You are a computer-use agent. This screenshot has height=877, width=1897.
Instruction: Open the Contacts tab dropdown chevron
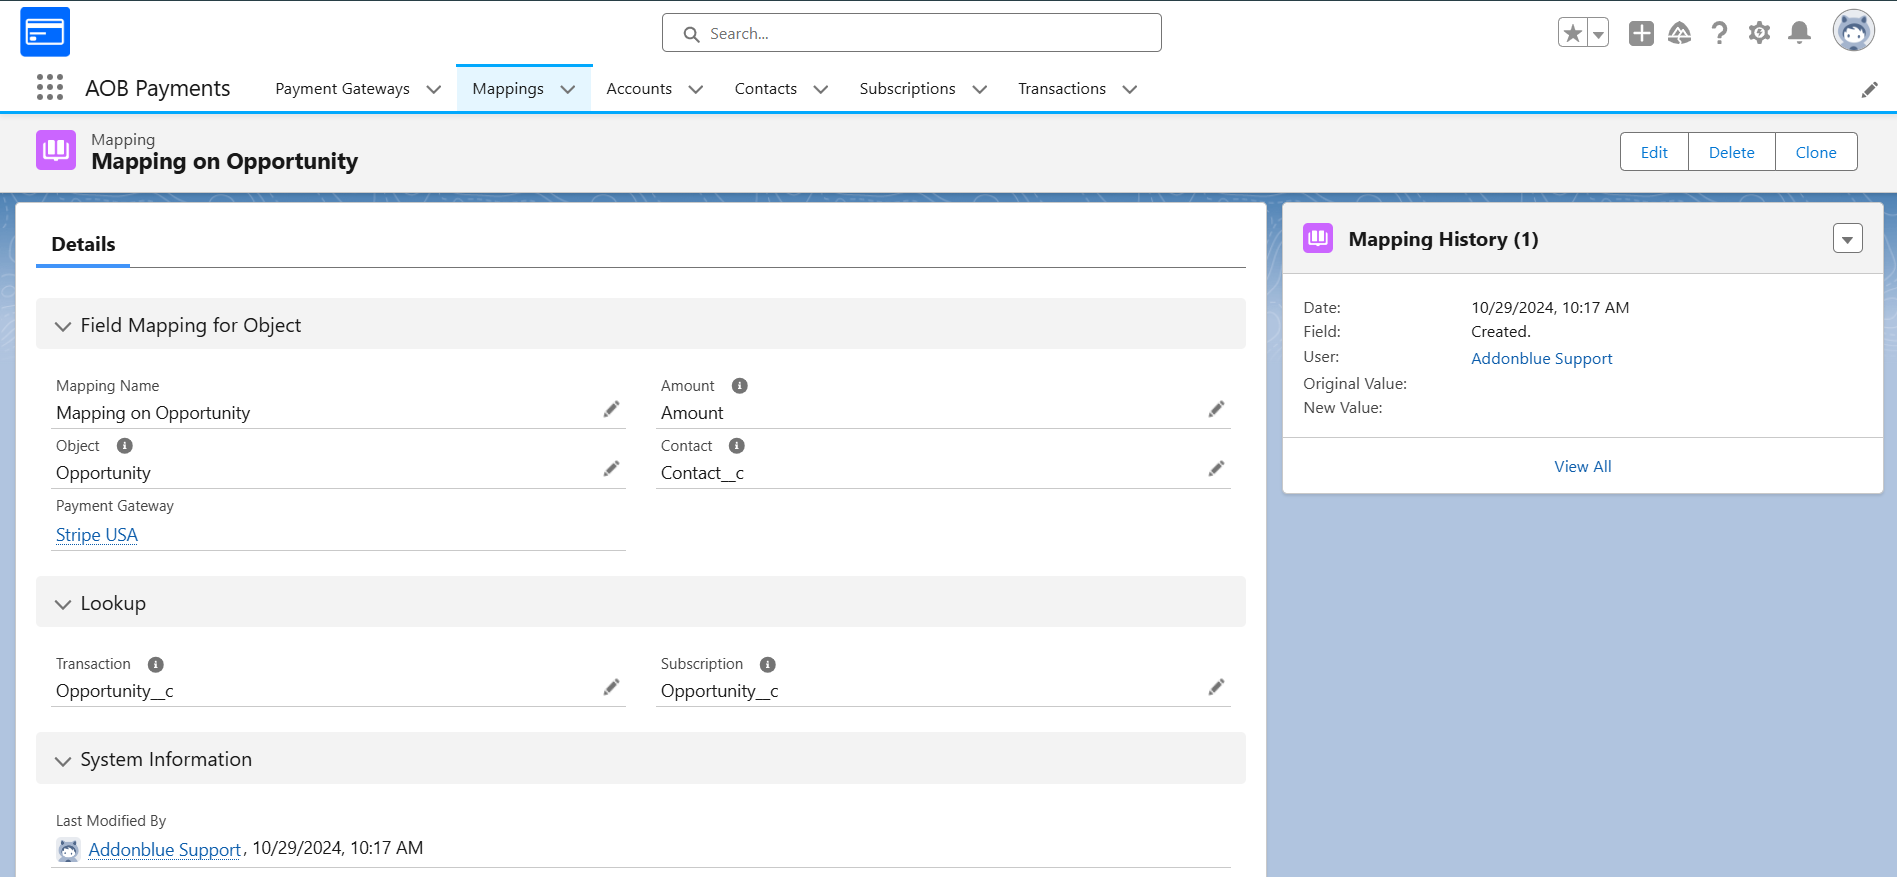821,89
